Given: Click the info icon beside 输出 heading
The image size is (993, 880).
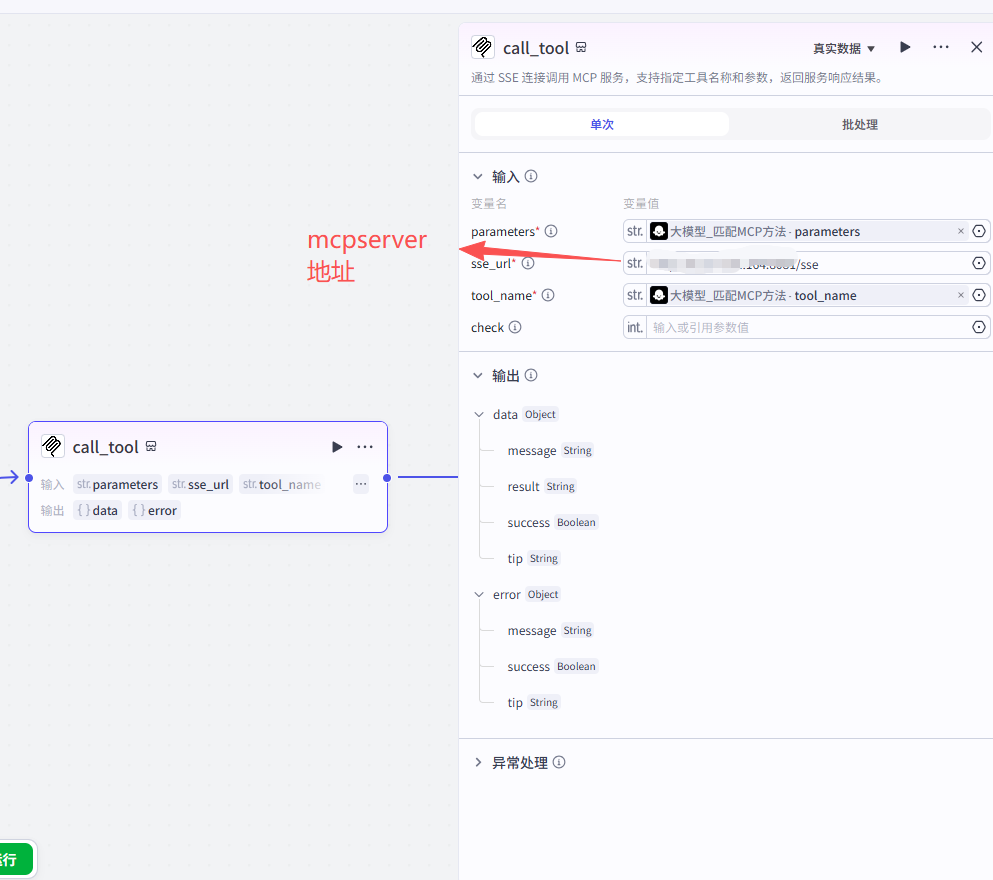Looking at the screenshot, I should pyautogui.click(x=531, y=375).
